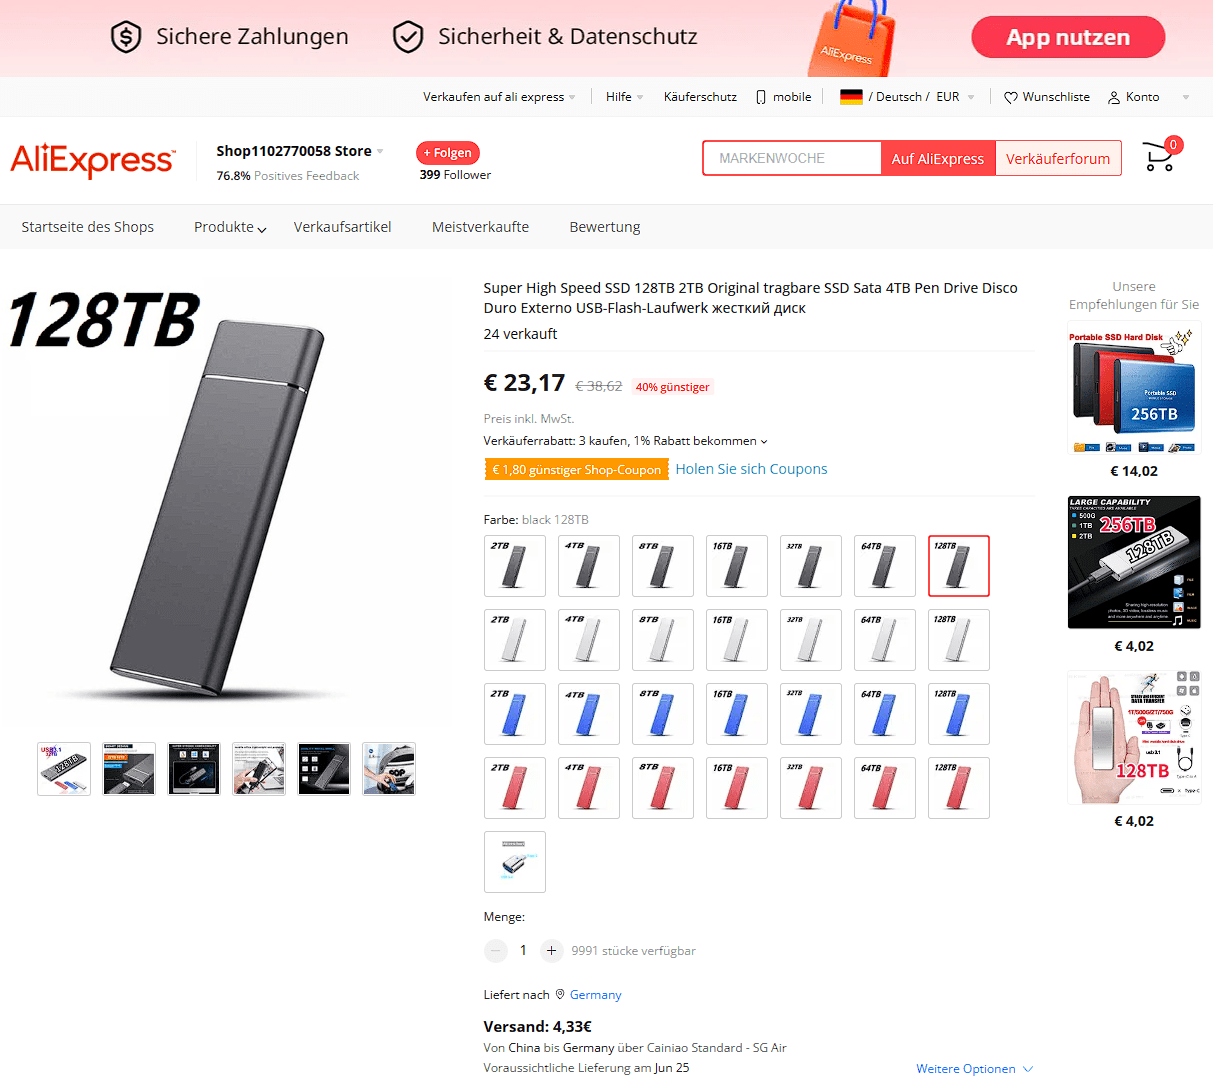1213x1079 pixels.
Task: Click the MARKENWOCHE search input field
Action: point(792,158)
